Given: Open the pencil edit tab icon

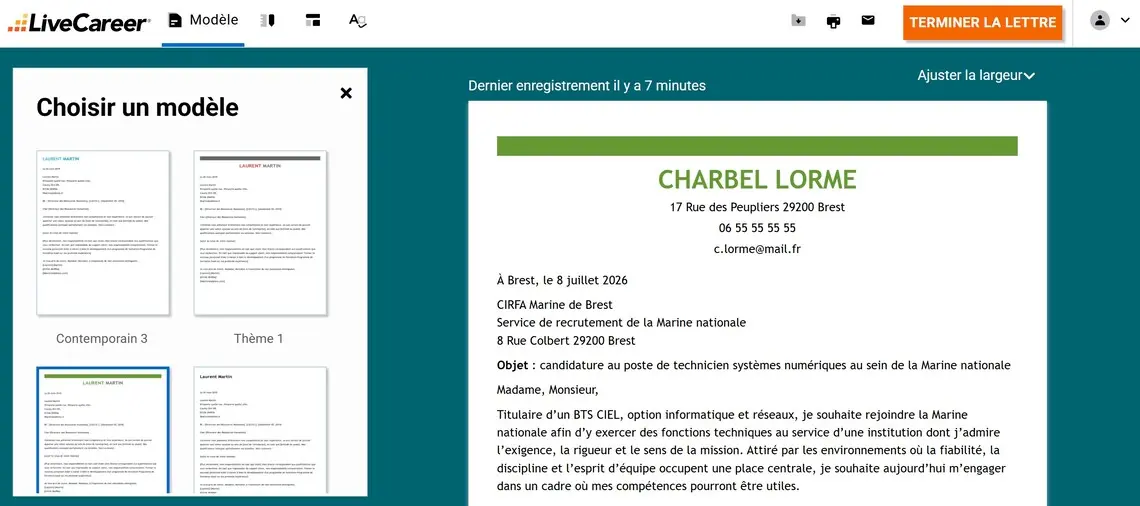Looking at the screenshot, I should tap(268, 21).
